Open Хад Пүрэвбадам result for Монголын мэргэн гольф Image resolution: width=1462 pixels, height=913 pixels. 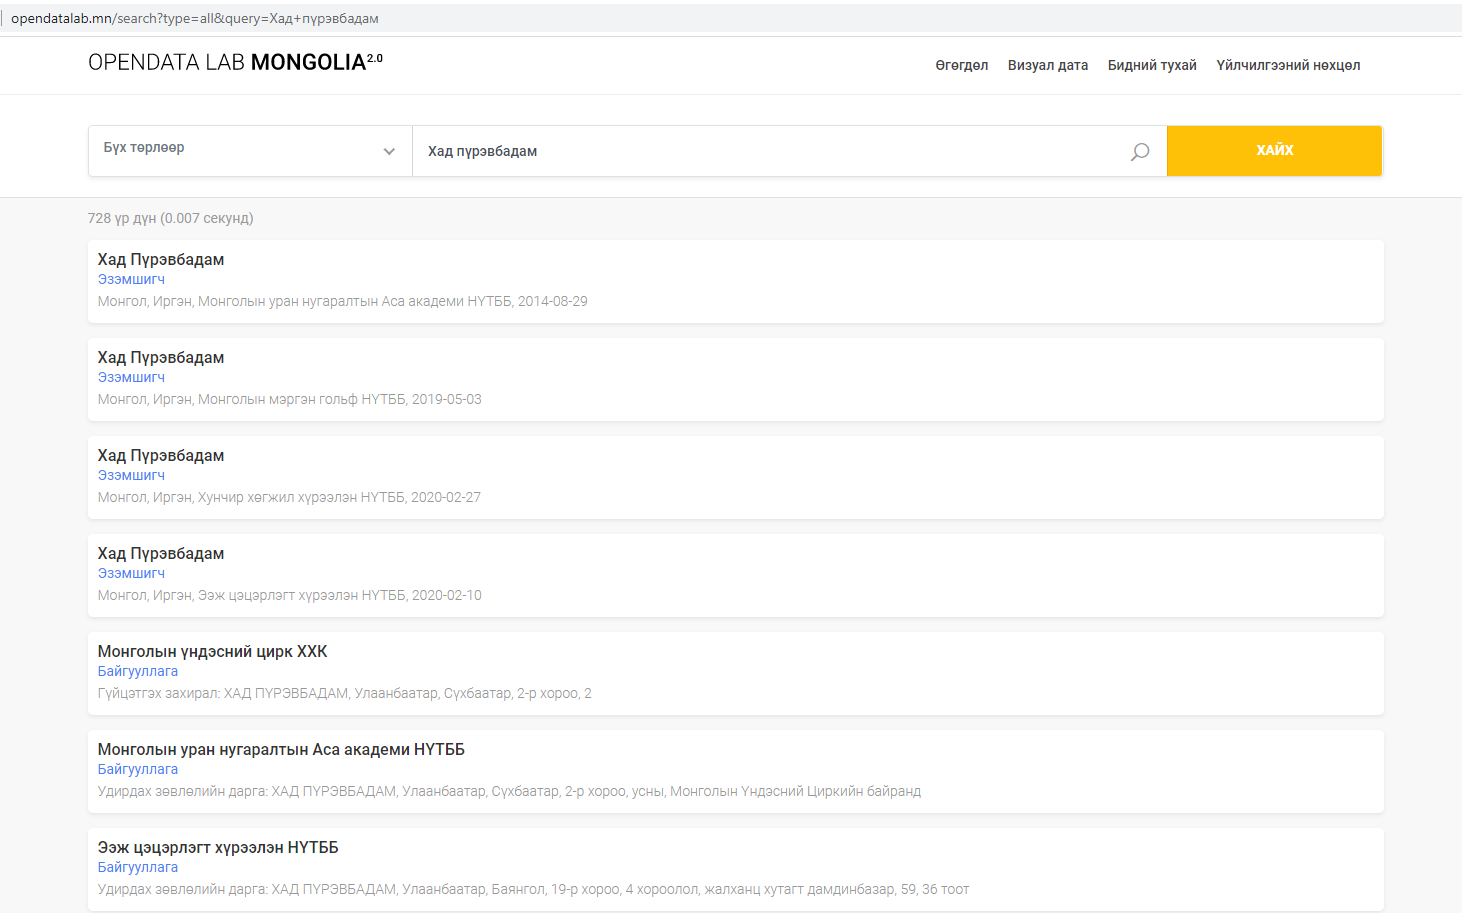161,358
